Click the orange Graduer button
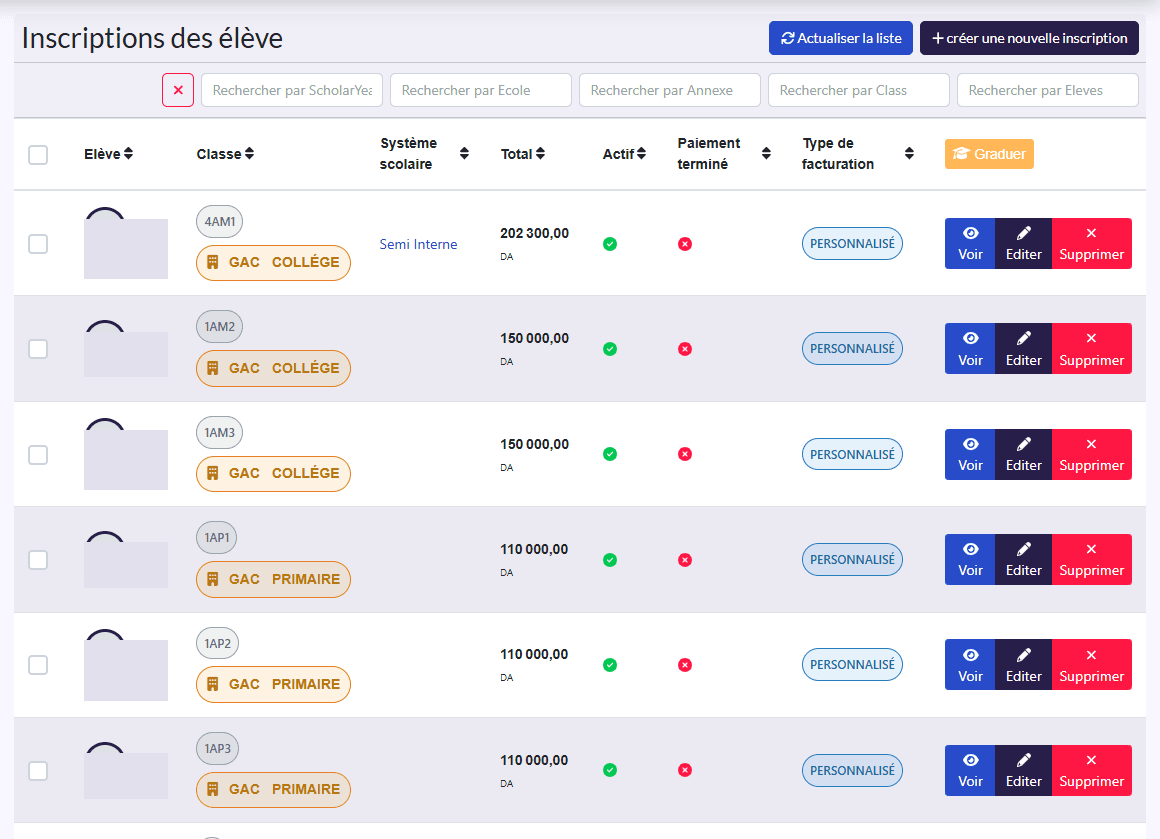The width and height of the screenshot is (1160, 839). point(989,154)
